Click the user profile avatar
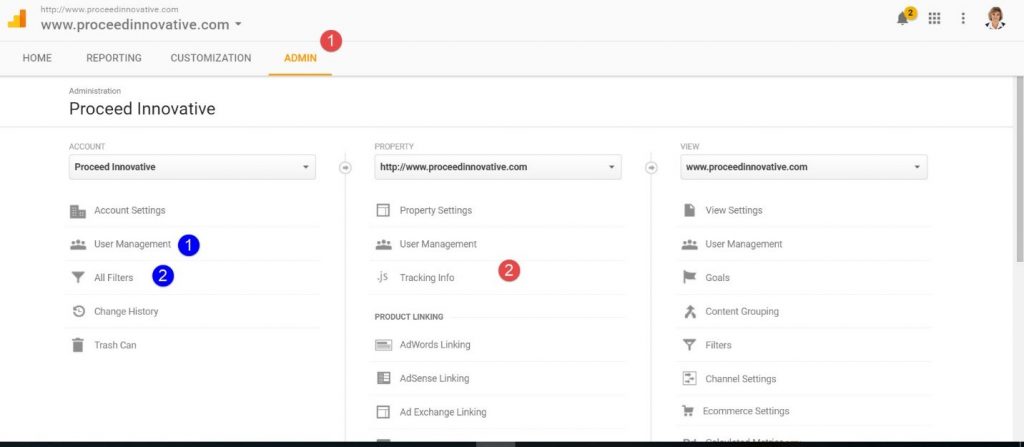The height and width of the screenshot is (447, 1024). coord(995,18)
